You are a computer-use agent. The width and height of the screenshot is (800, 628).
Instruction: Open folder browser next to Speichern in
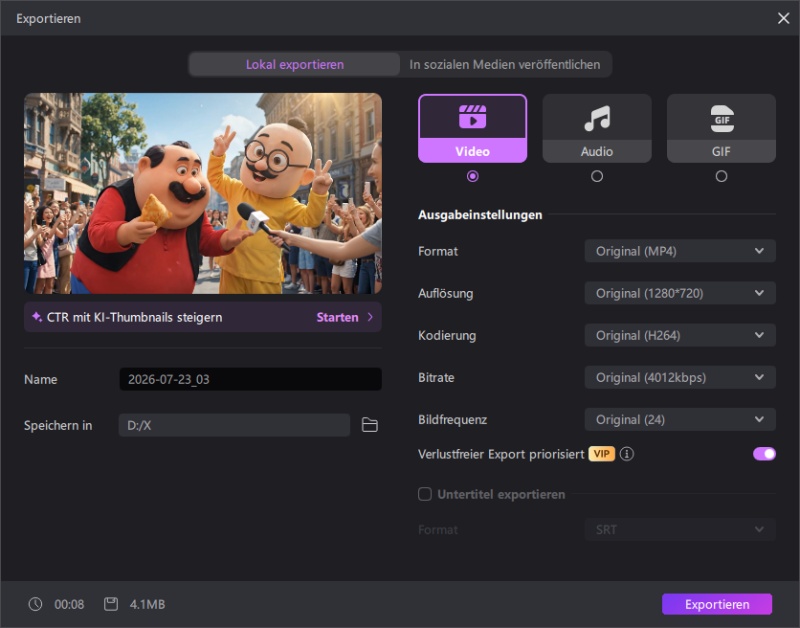point(369,425)
